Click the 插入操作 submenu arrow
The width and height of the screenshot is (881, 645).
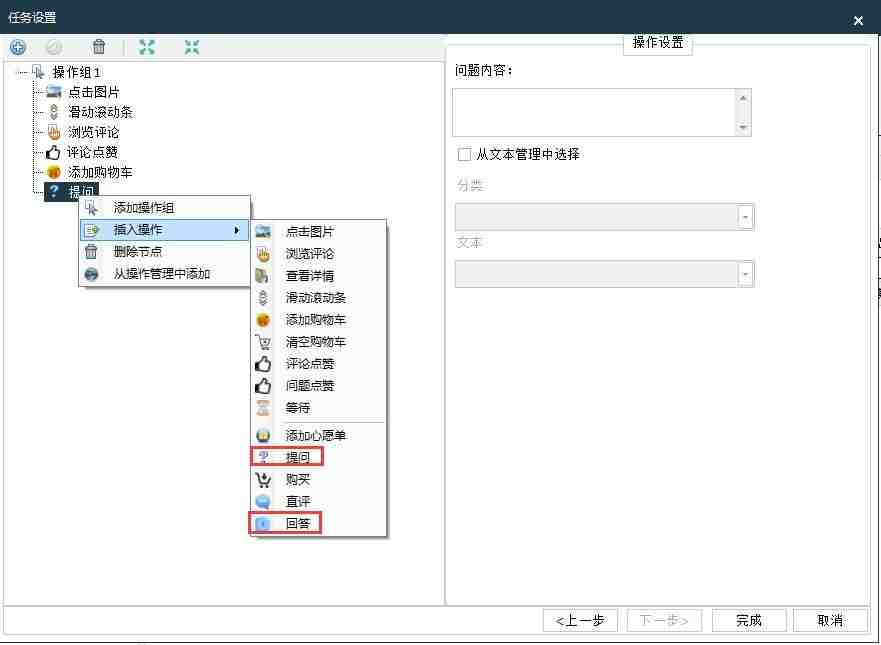pos(237,230)
